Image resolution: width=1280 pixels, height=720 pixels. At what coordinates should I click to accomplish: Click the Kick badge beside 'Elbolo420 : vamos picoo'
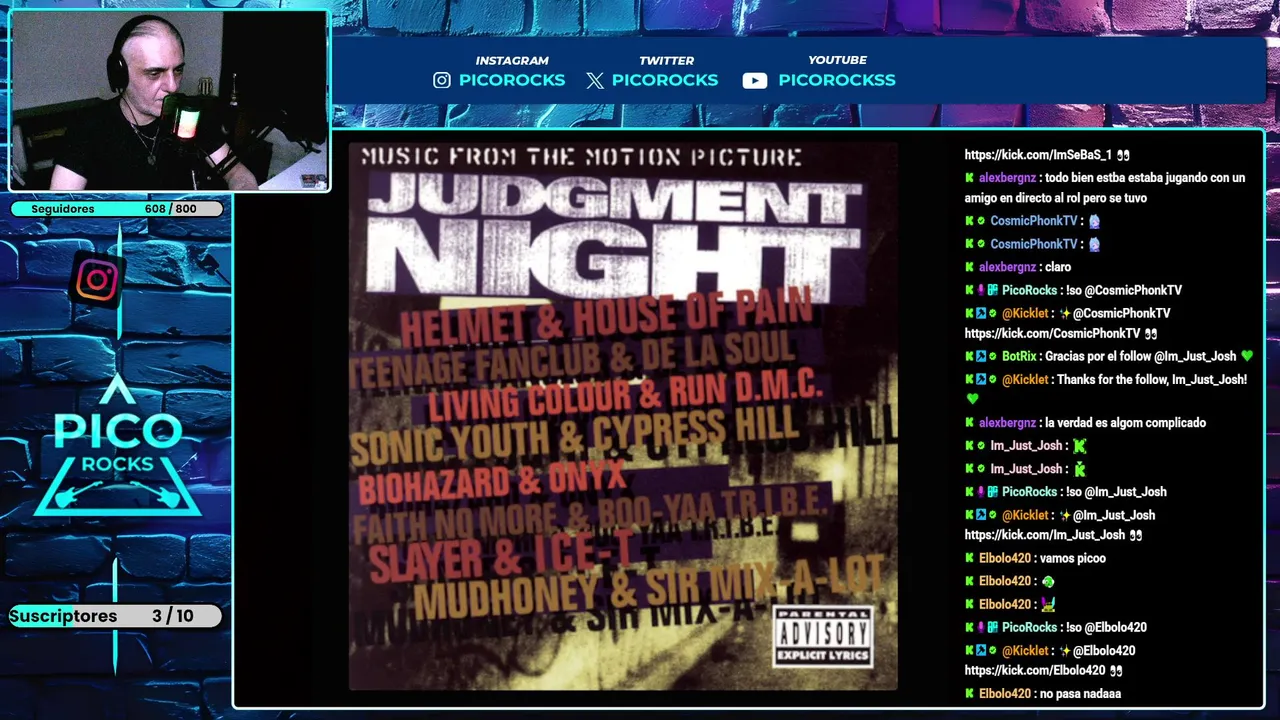[x=969, y=558]
